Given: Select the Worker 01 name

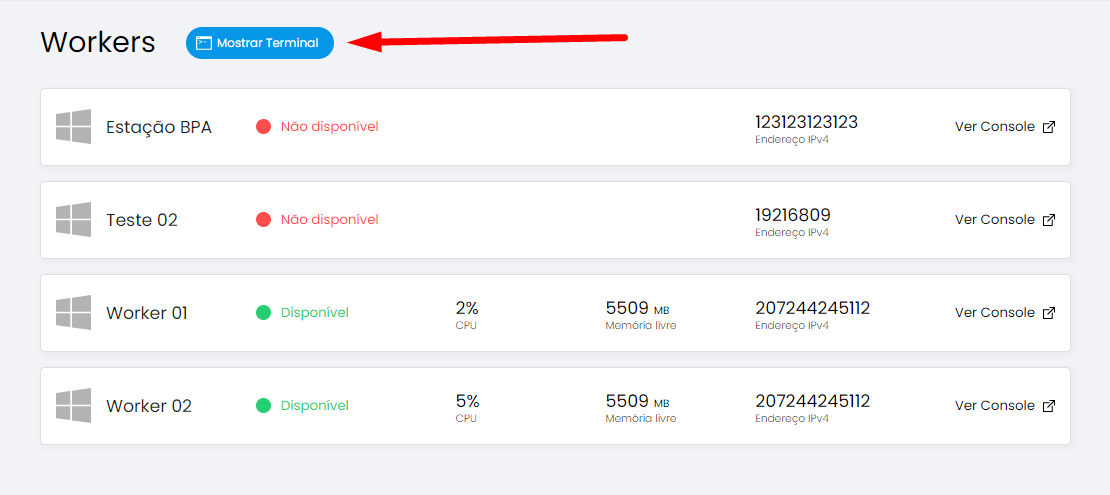Looking at the screenshot, I should click(x=147, y=313).
